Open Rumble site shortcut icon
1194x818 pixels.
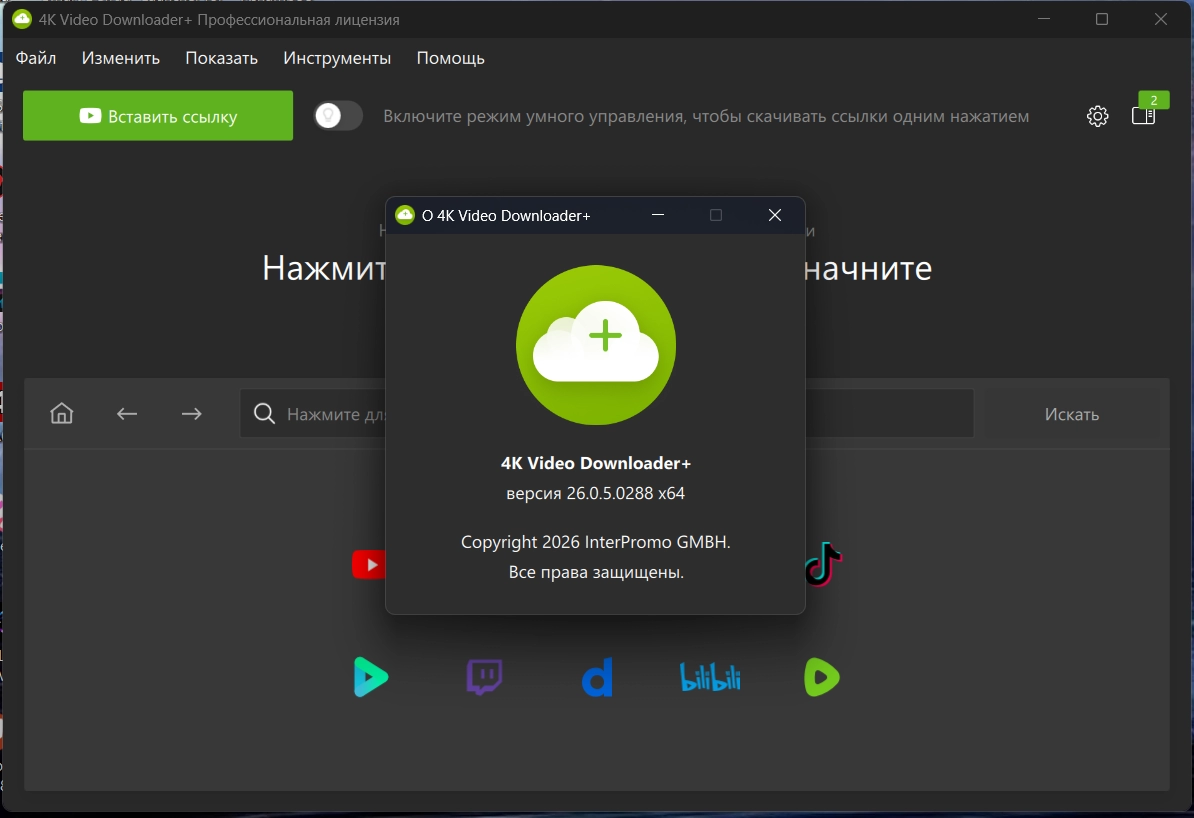822,677
